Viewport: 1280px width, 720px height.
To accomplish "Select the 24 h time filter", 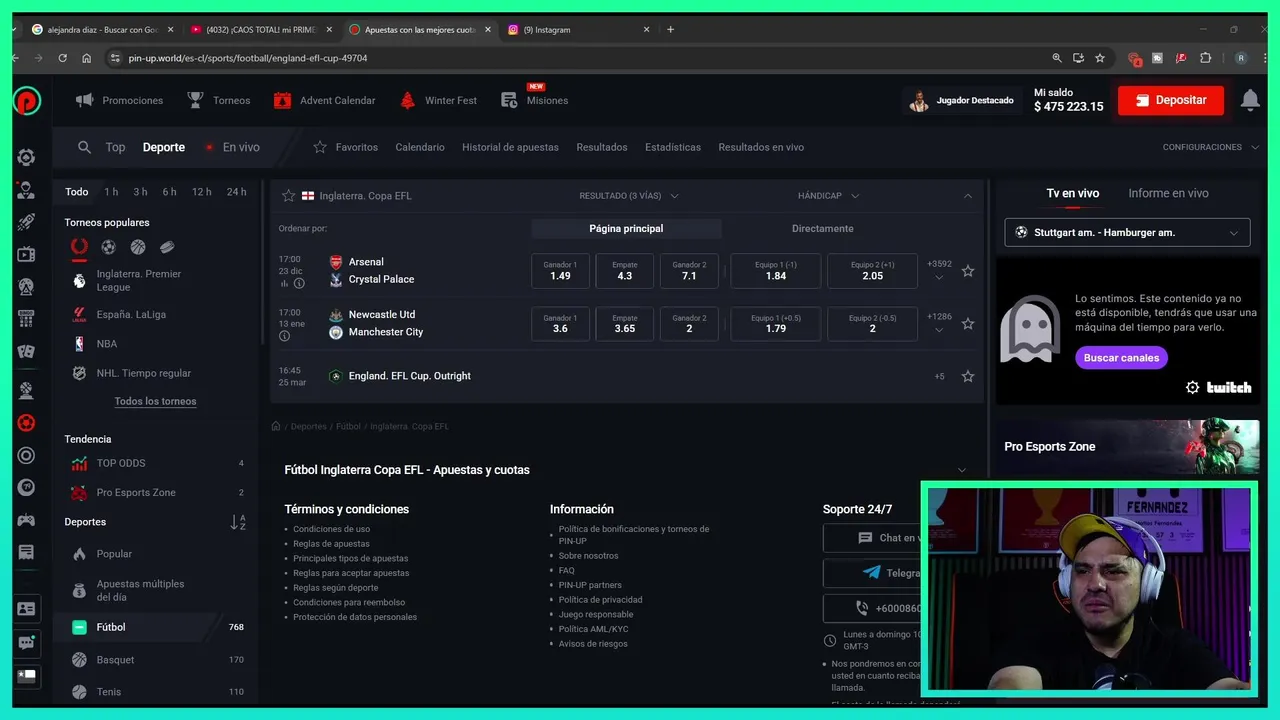I will (x=236, y=192).
